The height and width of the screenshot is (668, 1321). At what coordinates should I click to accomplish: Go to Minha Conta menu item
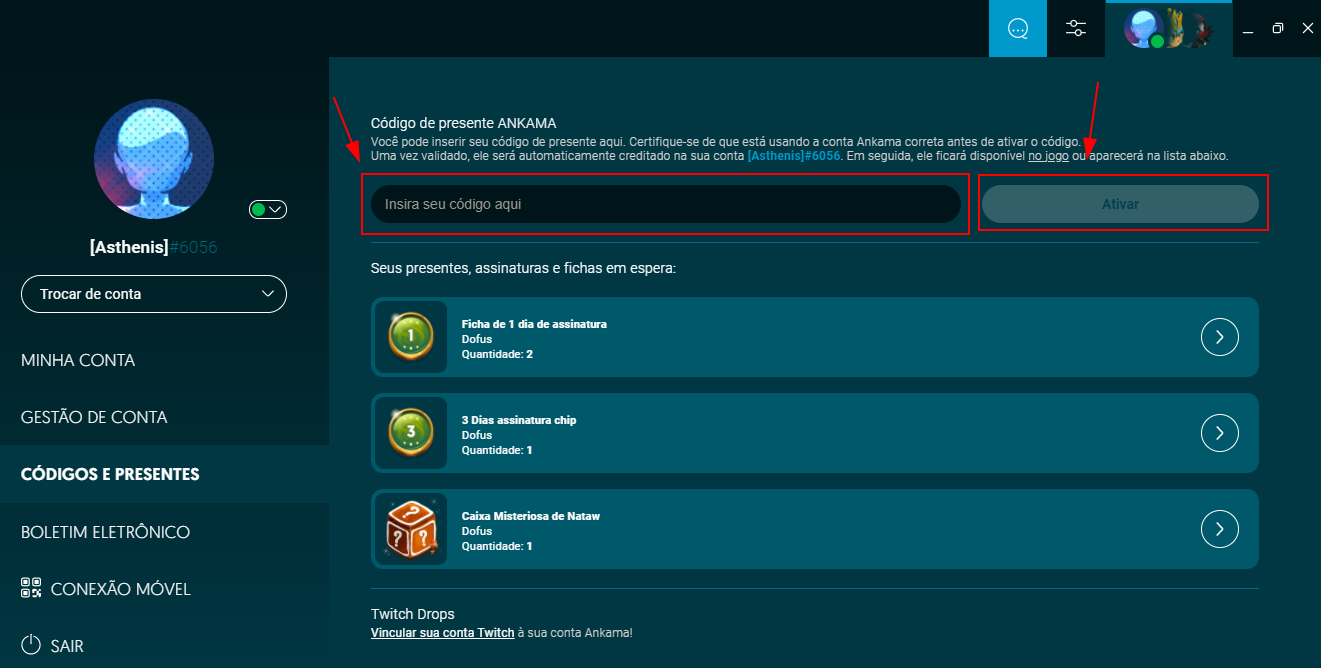[78, 360]
